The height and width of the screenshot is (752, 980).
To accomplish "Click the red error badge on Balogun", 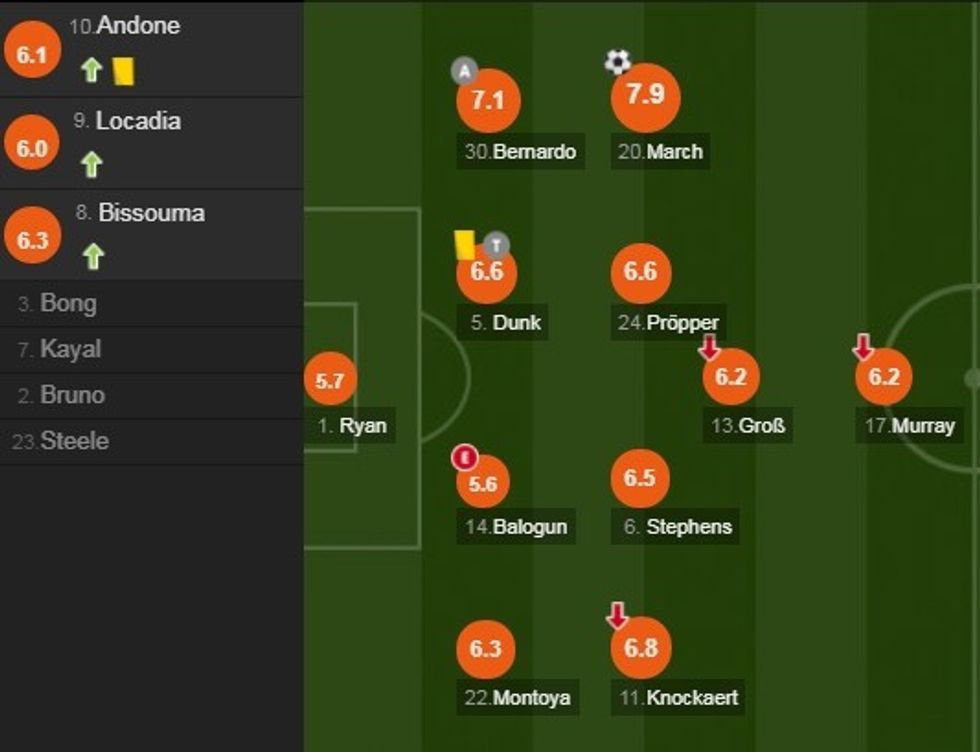I will [463, 458].
